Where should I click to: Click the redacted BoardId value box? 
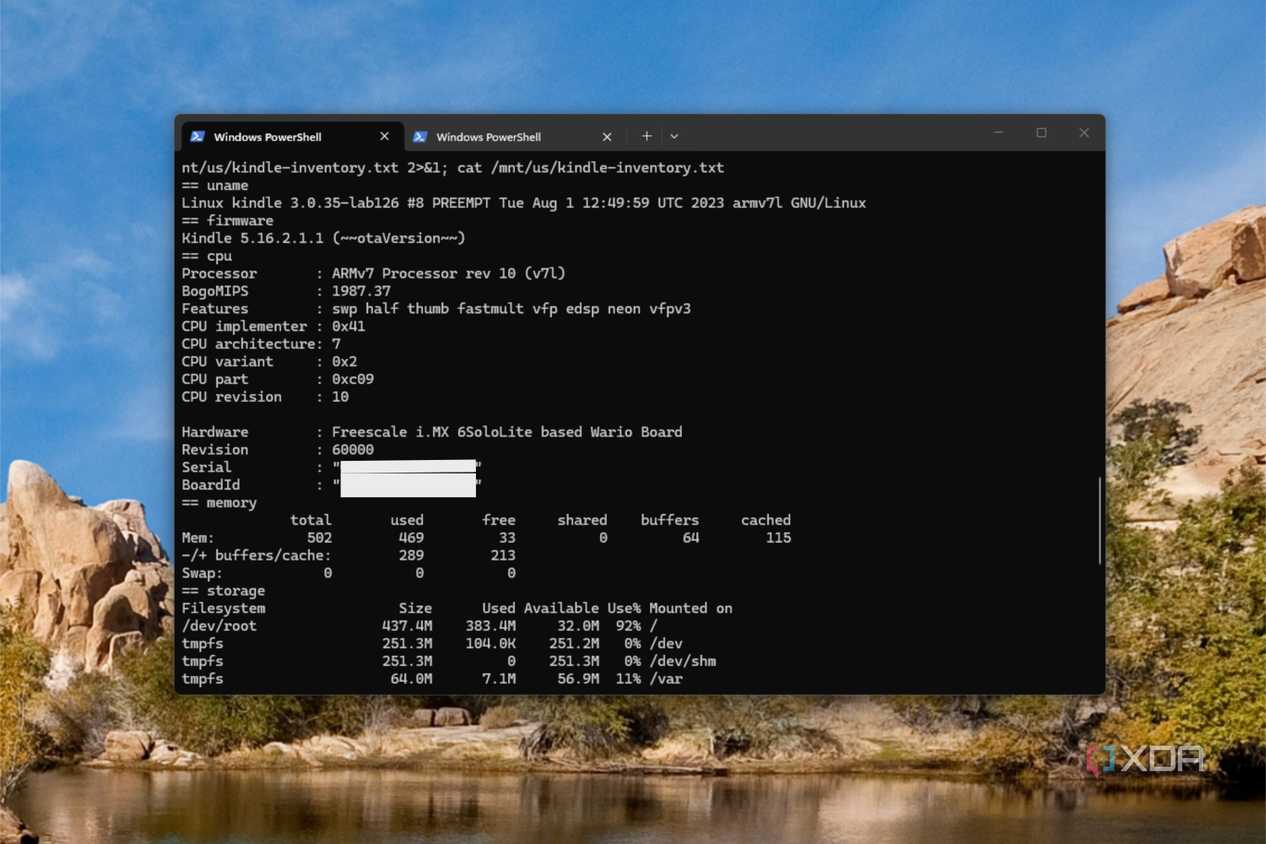(408, 486)
